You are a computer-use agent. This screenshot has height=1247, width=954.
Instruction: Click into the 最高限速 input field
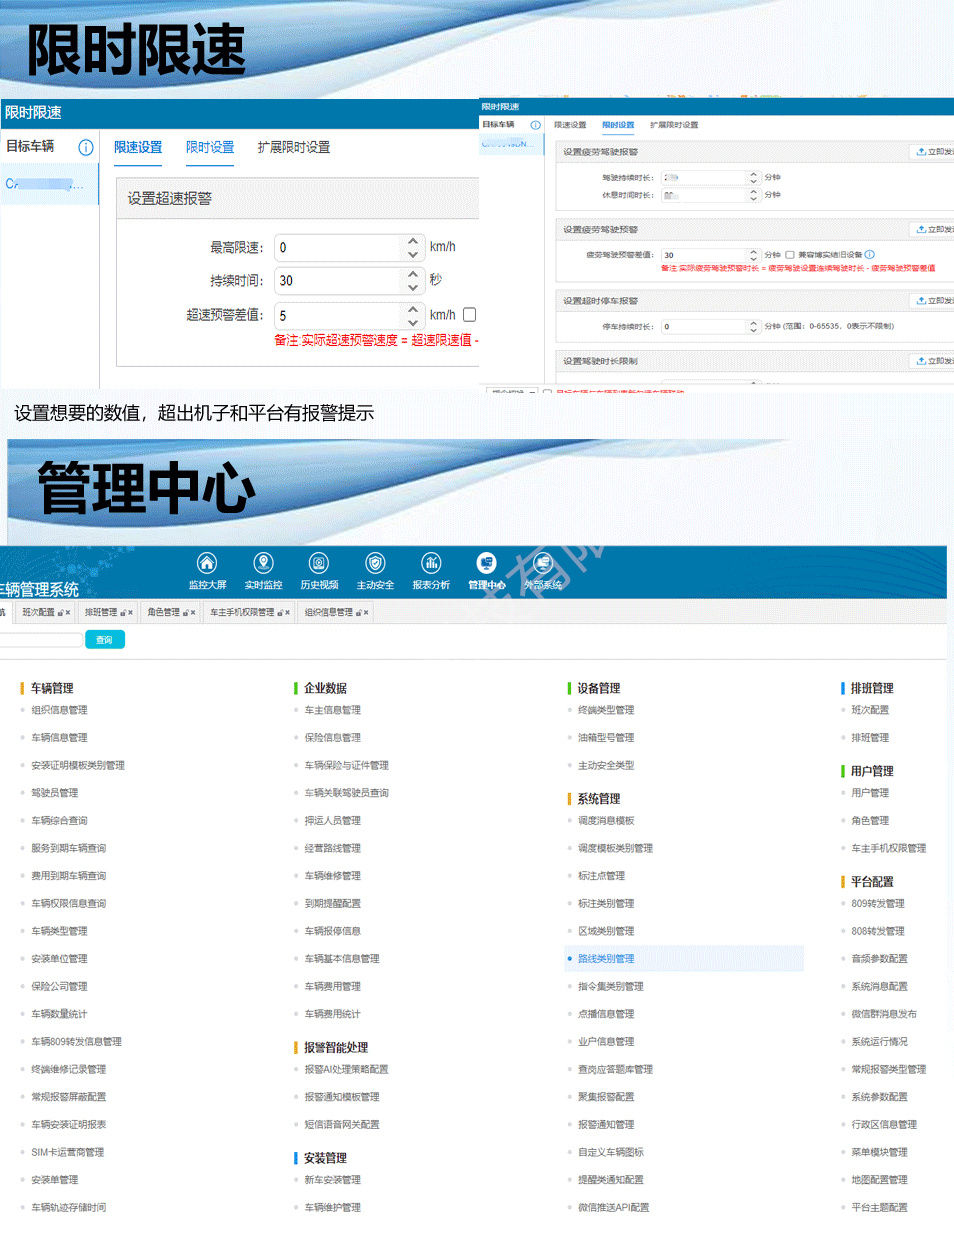coord(338,248)
